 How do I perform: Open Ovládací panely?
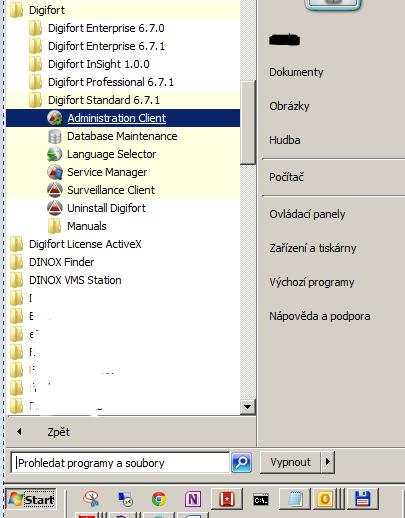tap(307, 214)
